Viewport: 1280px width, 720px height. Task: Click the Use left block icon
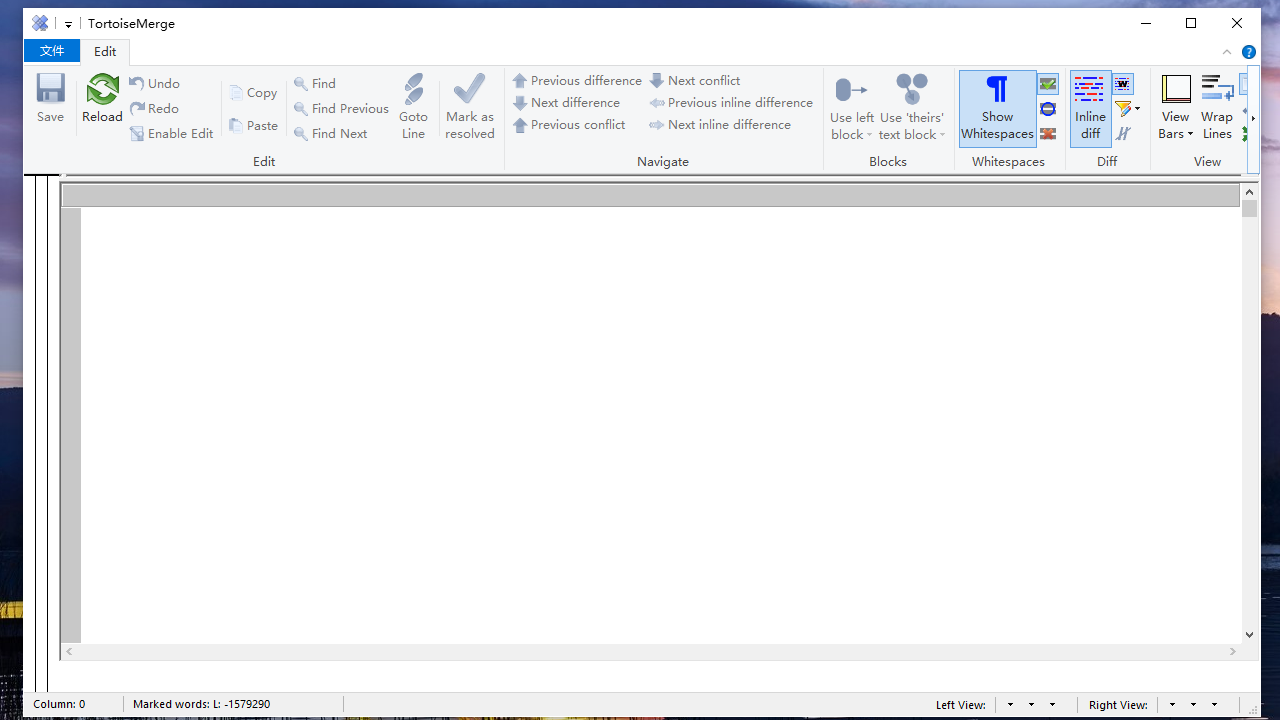[851, 90]
